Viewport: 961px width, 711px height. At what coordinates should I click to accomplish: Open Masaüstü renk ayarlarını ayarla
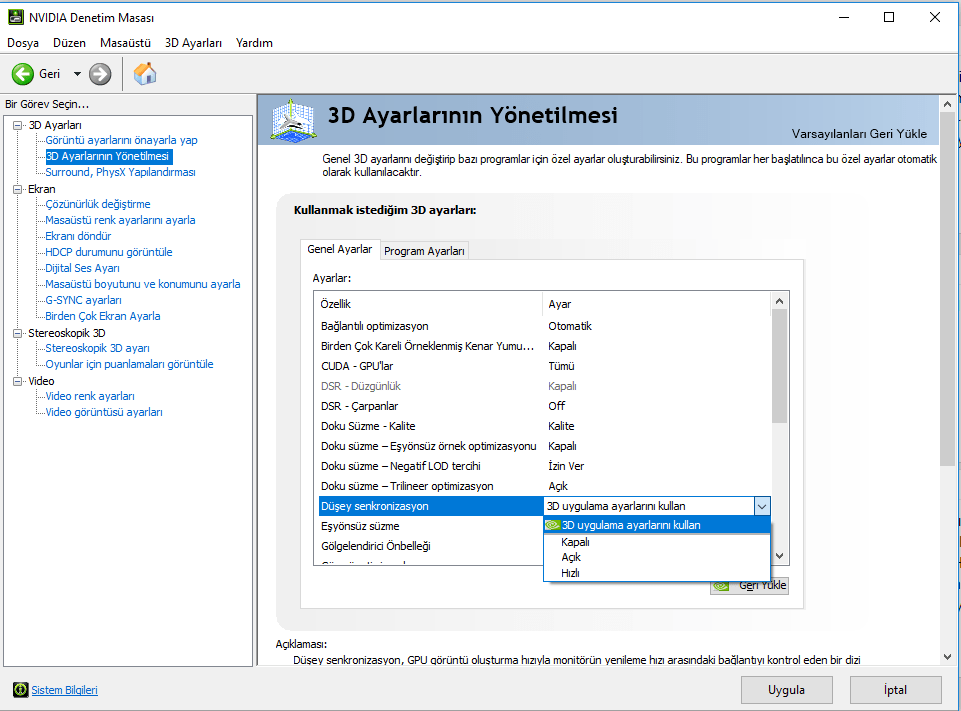pyautogui.click(x=120, y=220)
